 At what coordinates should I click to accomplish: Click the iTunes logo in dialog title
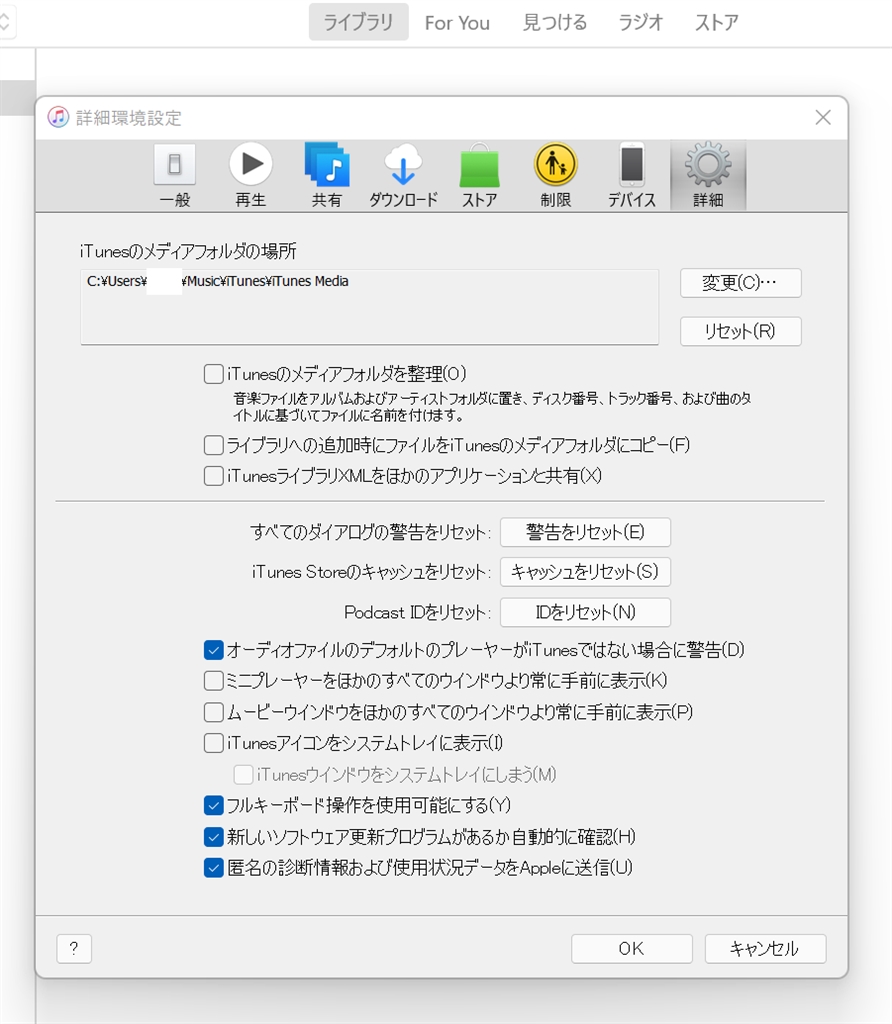point(58,118)
